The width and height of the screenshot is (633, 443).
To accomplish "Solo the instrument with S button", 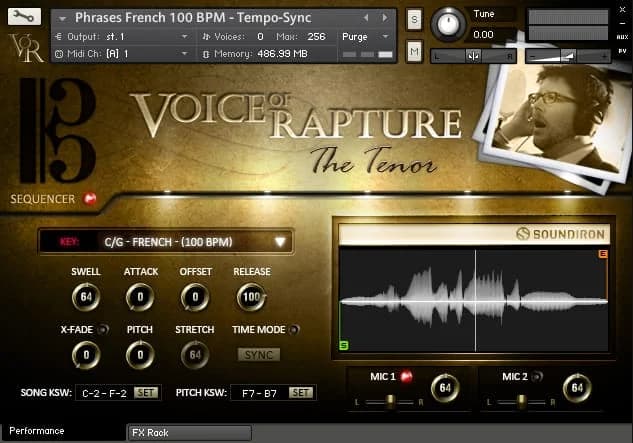I will pos(414,19).
